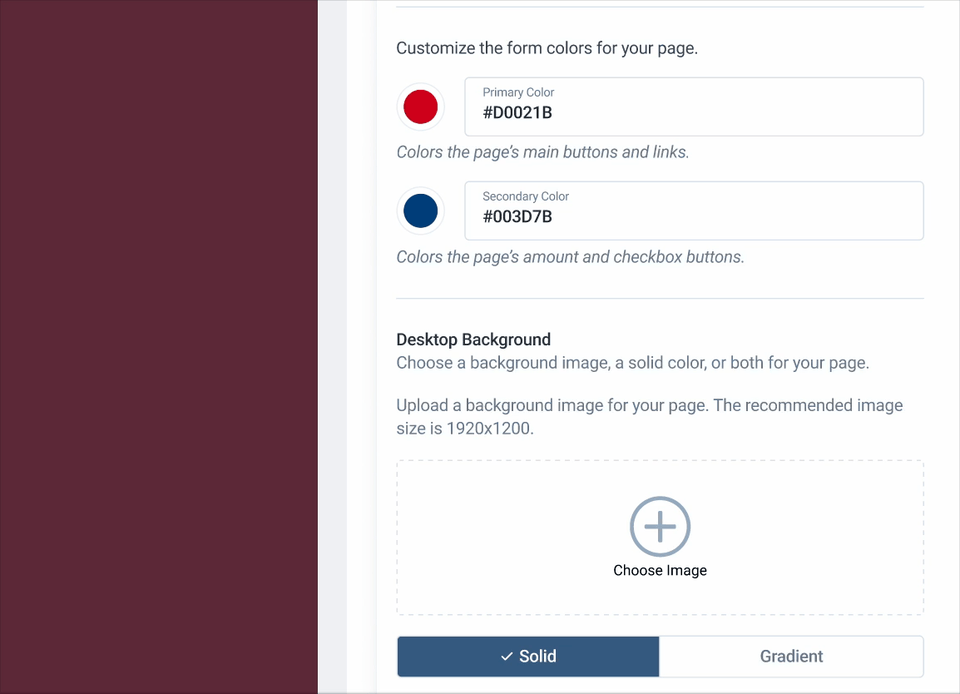Click the Desktop Background heading
960x694 pixels.
473,339
